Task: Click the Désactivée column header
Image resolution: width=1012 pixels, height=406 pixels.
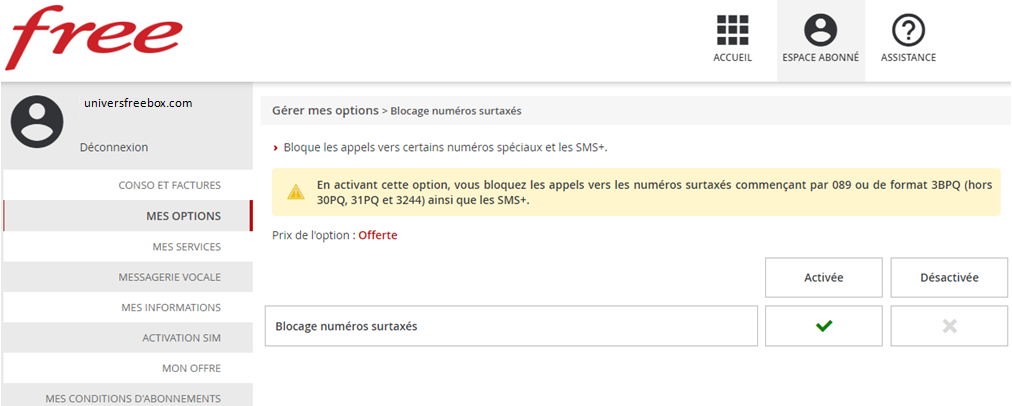Action: (x=949, y=277)
